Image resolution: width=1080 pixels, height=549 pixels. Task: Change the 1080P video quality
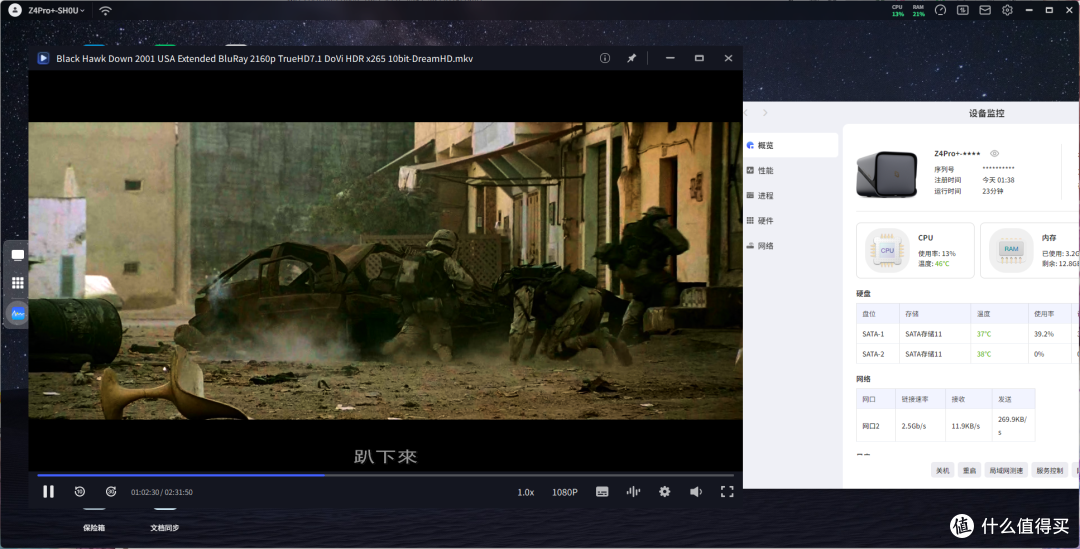[x=565, y=493]
